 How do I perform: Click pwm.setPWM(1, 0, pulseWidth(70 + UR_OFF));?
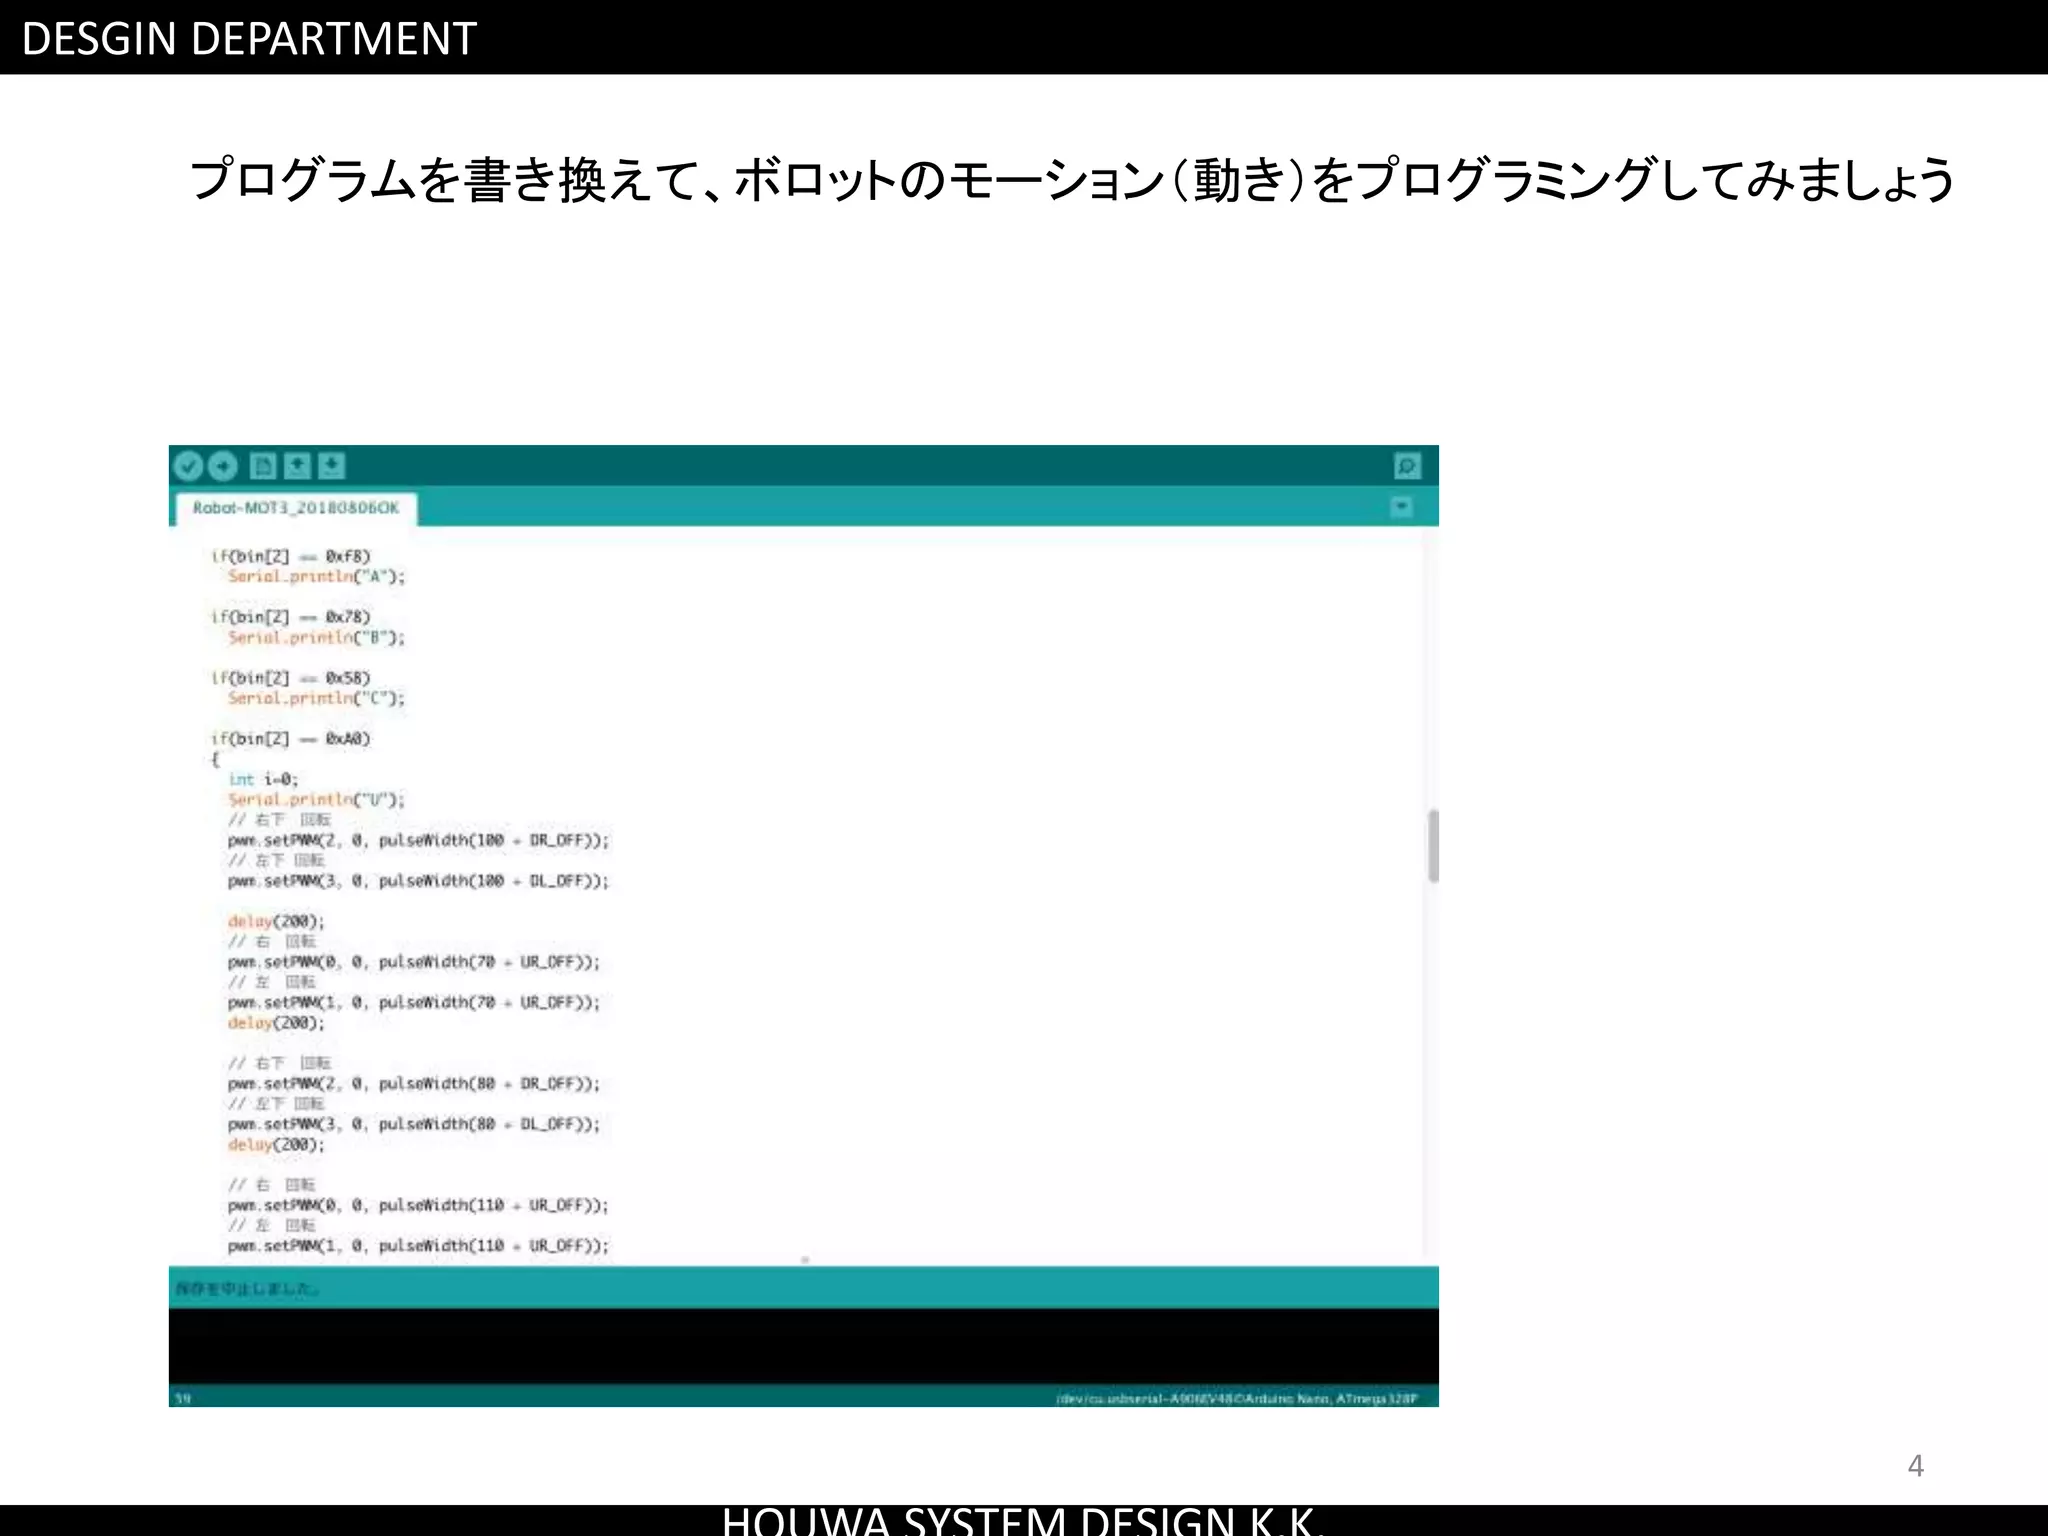[414, 1003]
